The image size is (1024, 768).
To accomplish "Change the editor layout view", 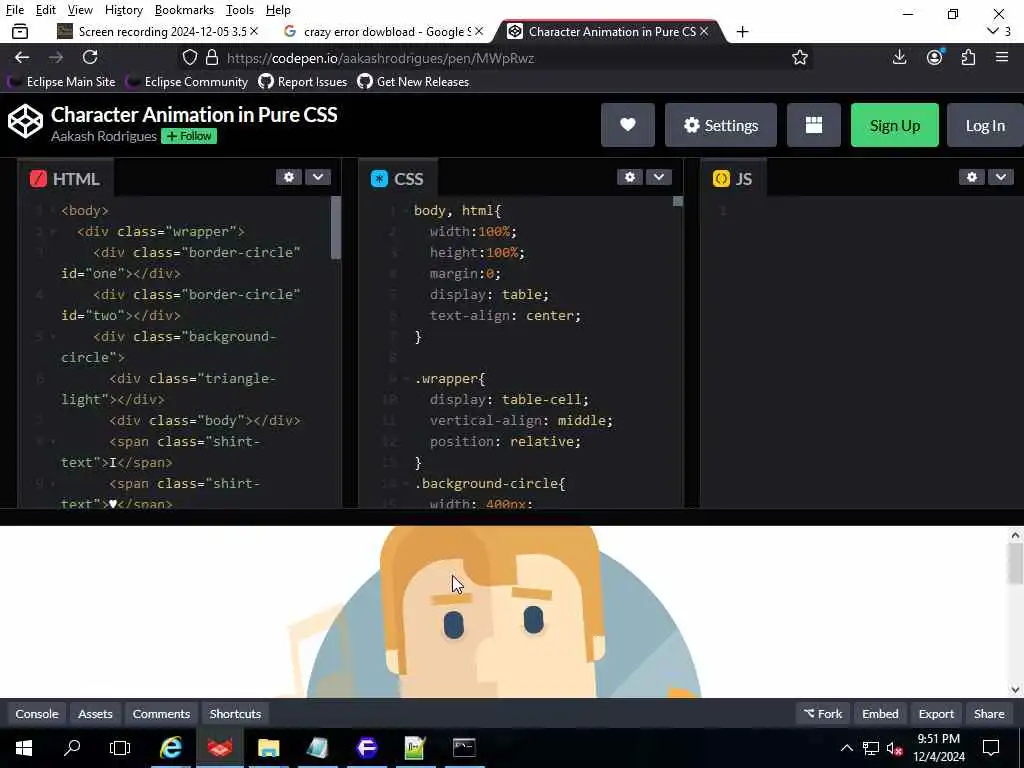I will (x=814, y=125).
